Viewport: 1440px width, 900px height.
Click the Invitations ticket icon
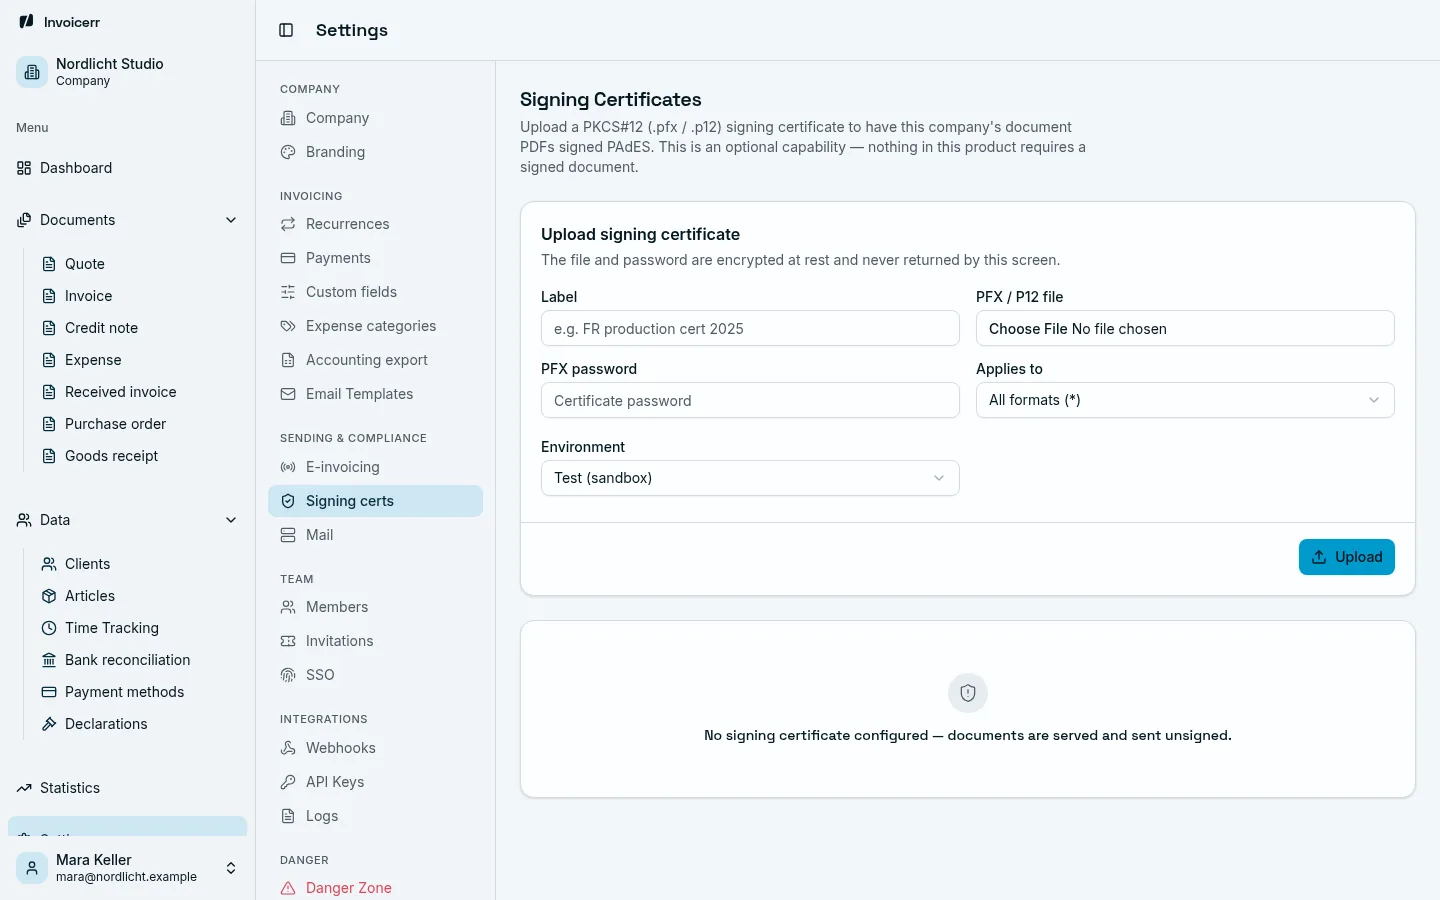[288, 641]
